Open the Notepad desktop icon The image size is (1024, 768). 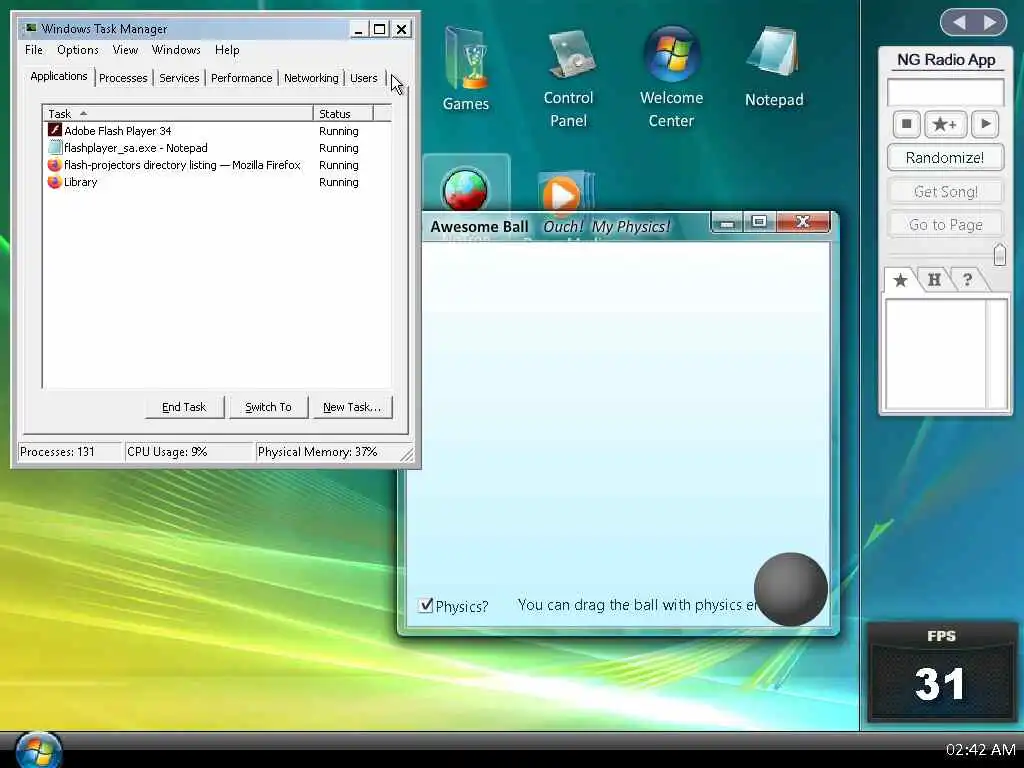774,67
